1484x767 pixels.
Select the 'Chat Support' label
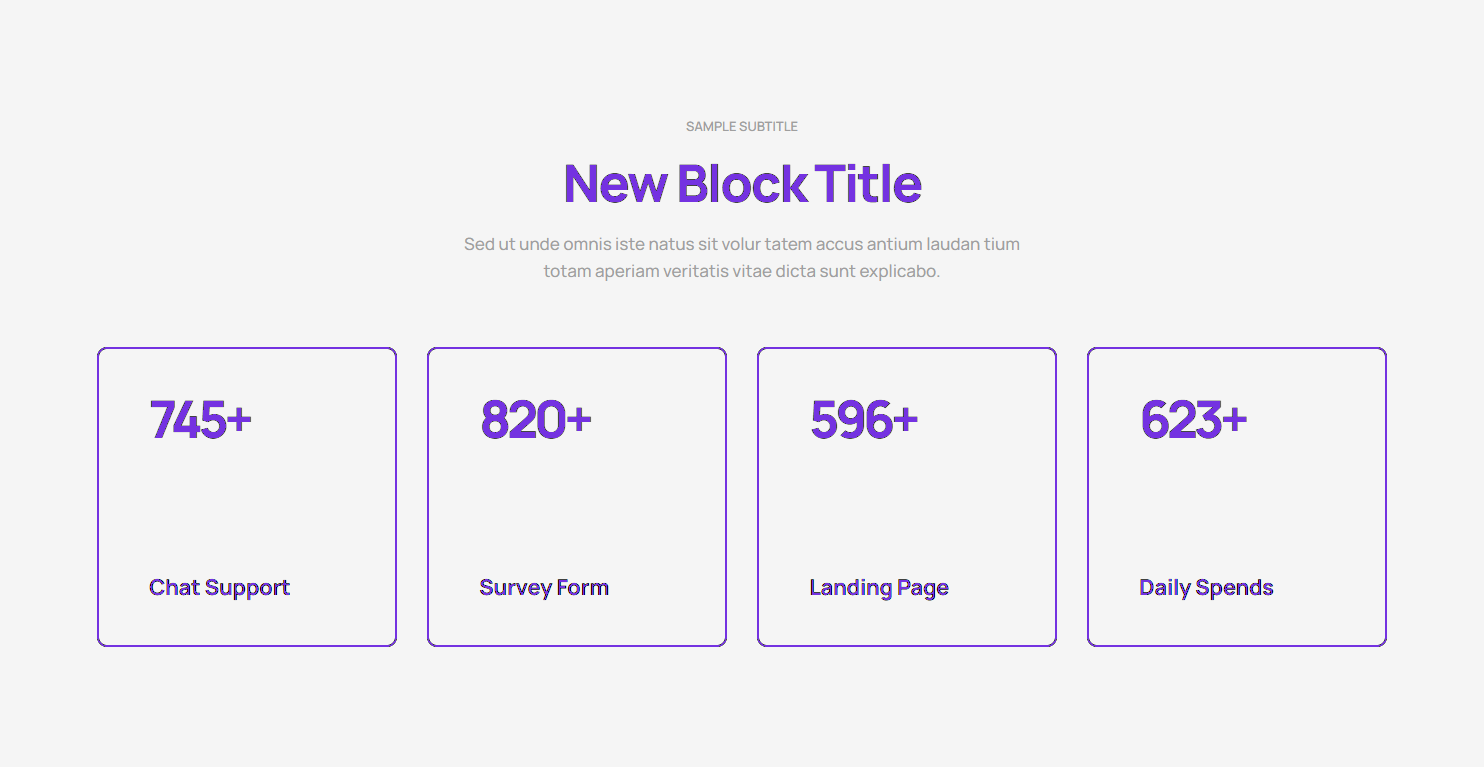click(219, 588)
